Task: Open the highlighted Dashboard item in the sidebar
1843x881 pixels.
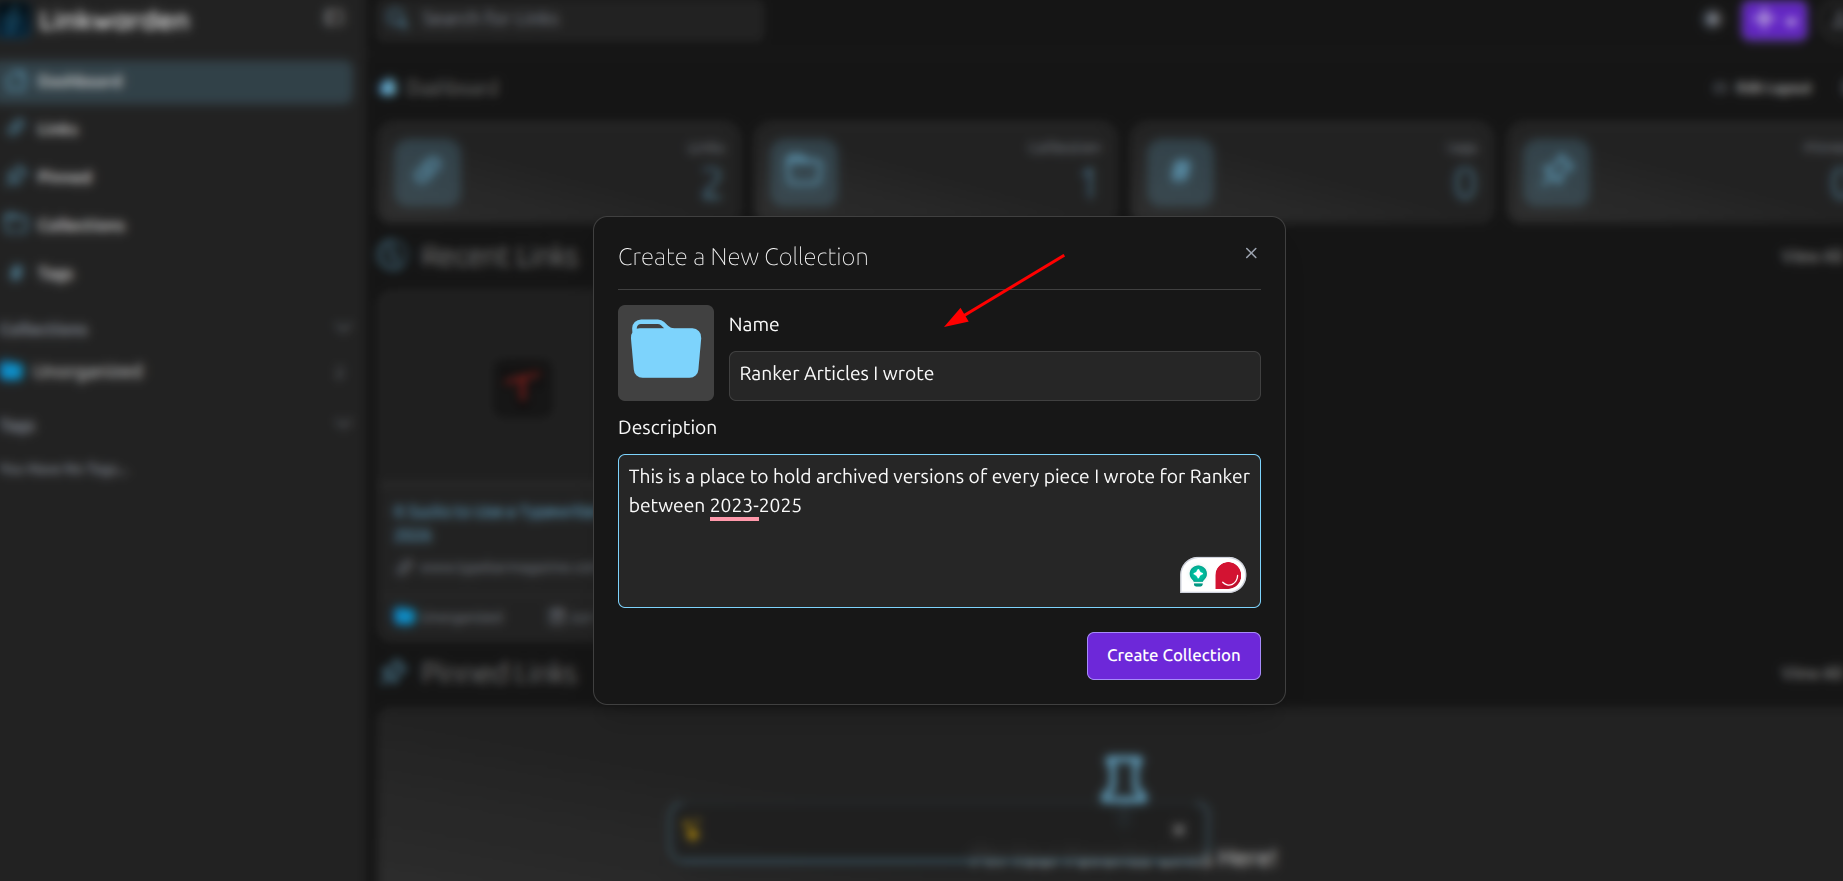Action: 176,81
